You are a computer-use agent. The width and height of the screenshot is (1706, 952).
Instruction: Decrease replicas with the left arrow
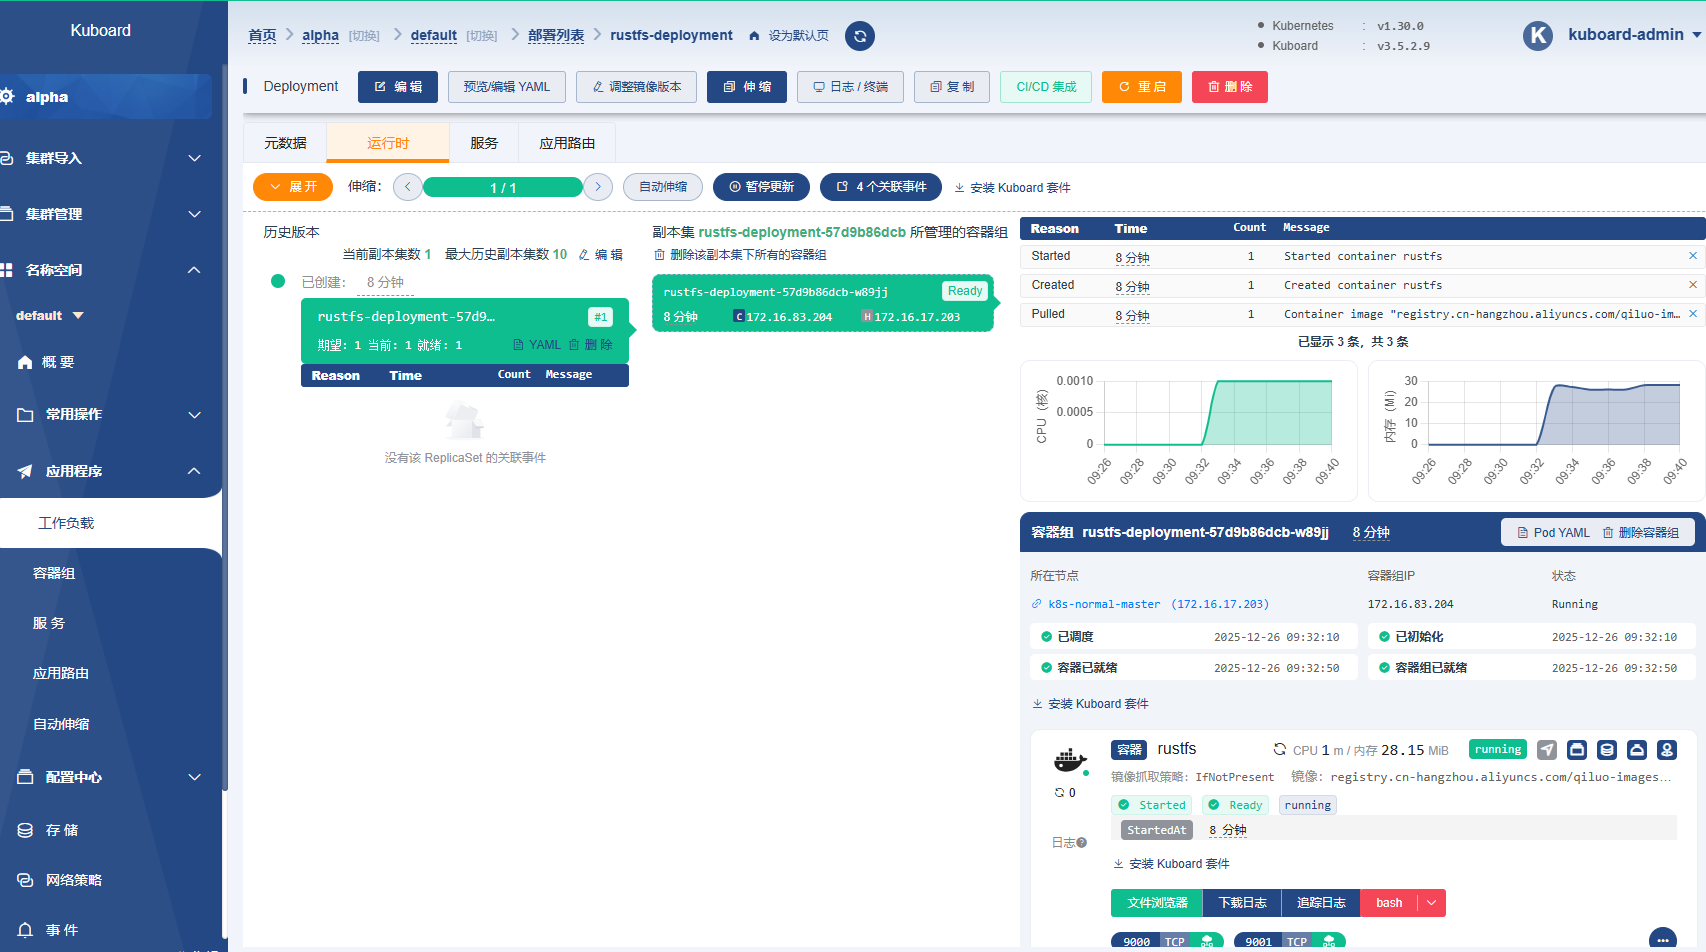tap(408, 187)
